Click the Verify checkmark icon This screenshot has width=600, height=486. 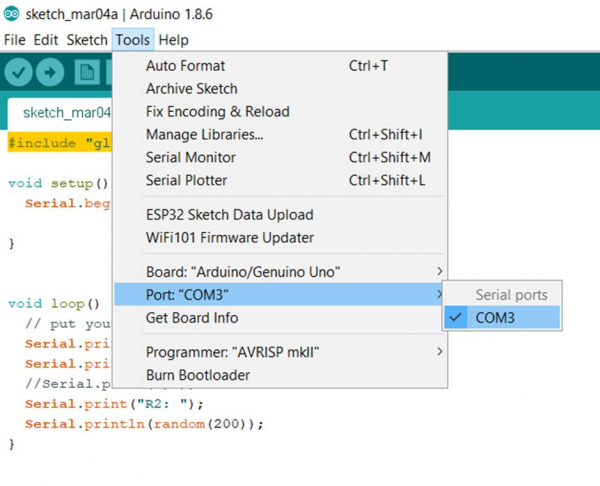click(x=20, y=72)
